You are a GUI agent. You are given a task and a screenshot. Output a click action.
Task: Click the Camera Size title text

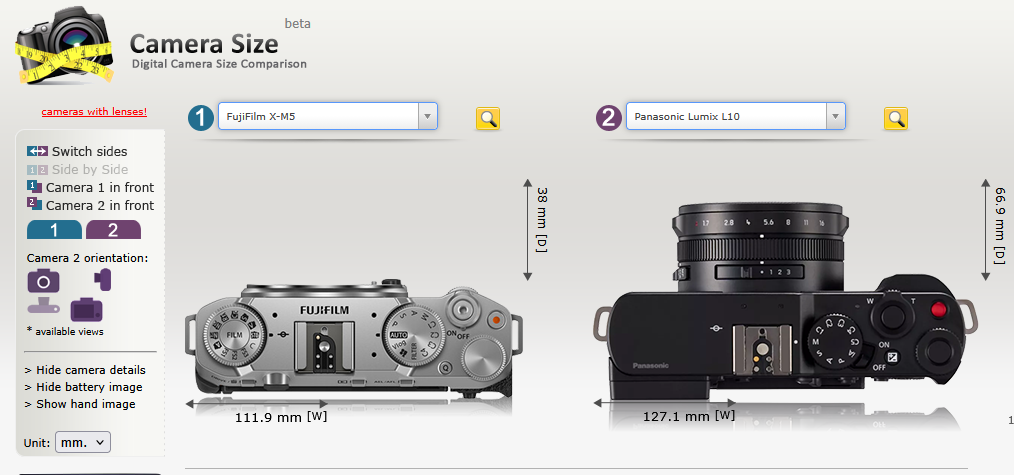tap(204, 43)
